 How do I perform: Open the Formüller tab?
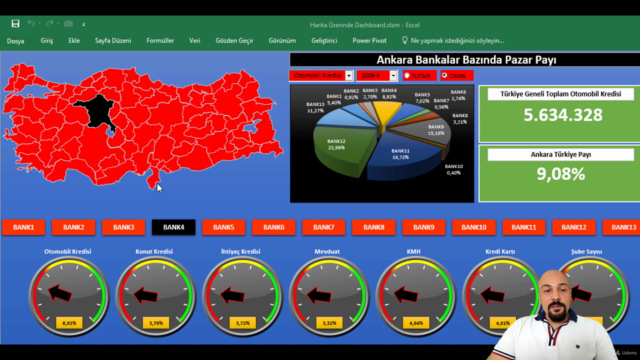coord(160,40)
